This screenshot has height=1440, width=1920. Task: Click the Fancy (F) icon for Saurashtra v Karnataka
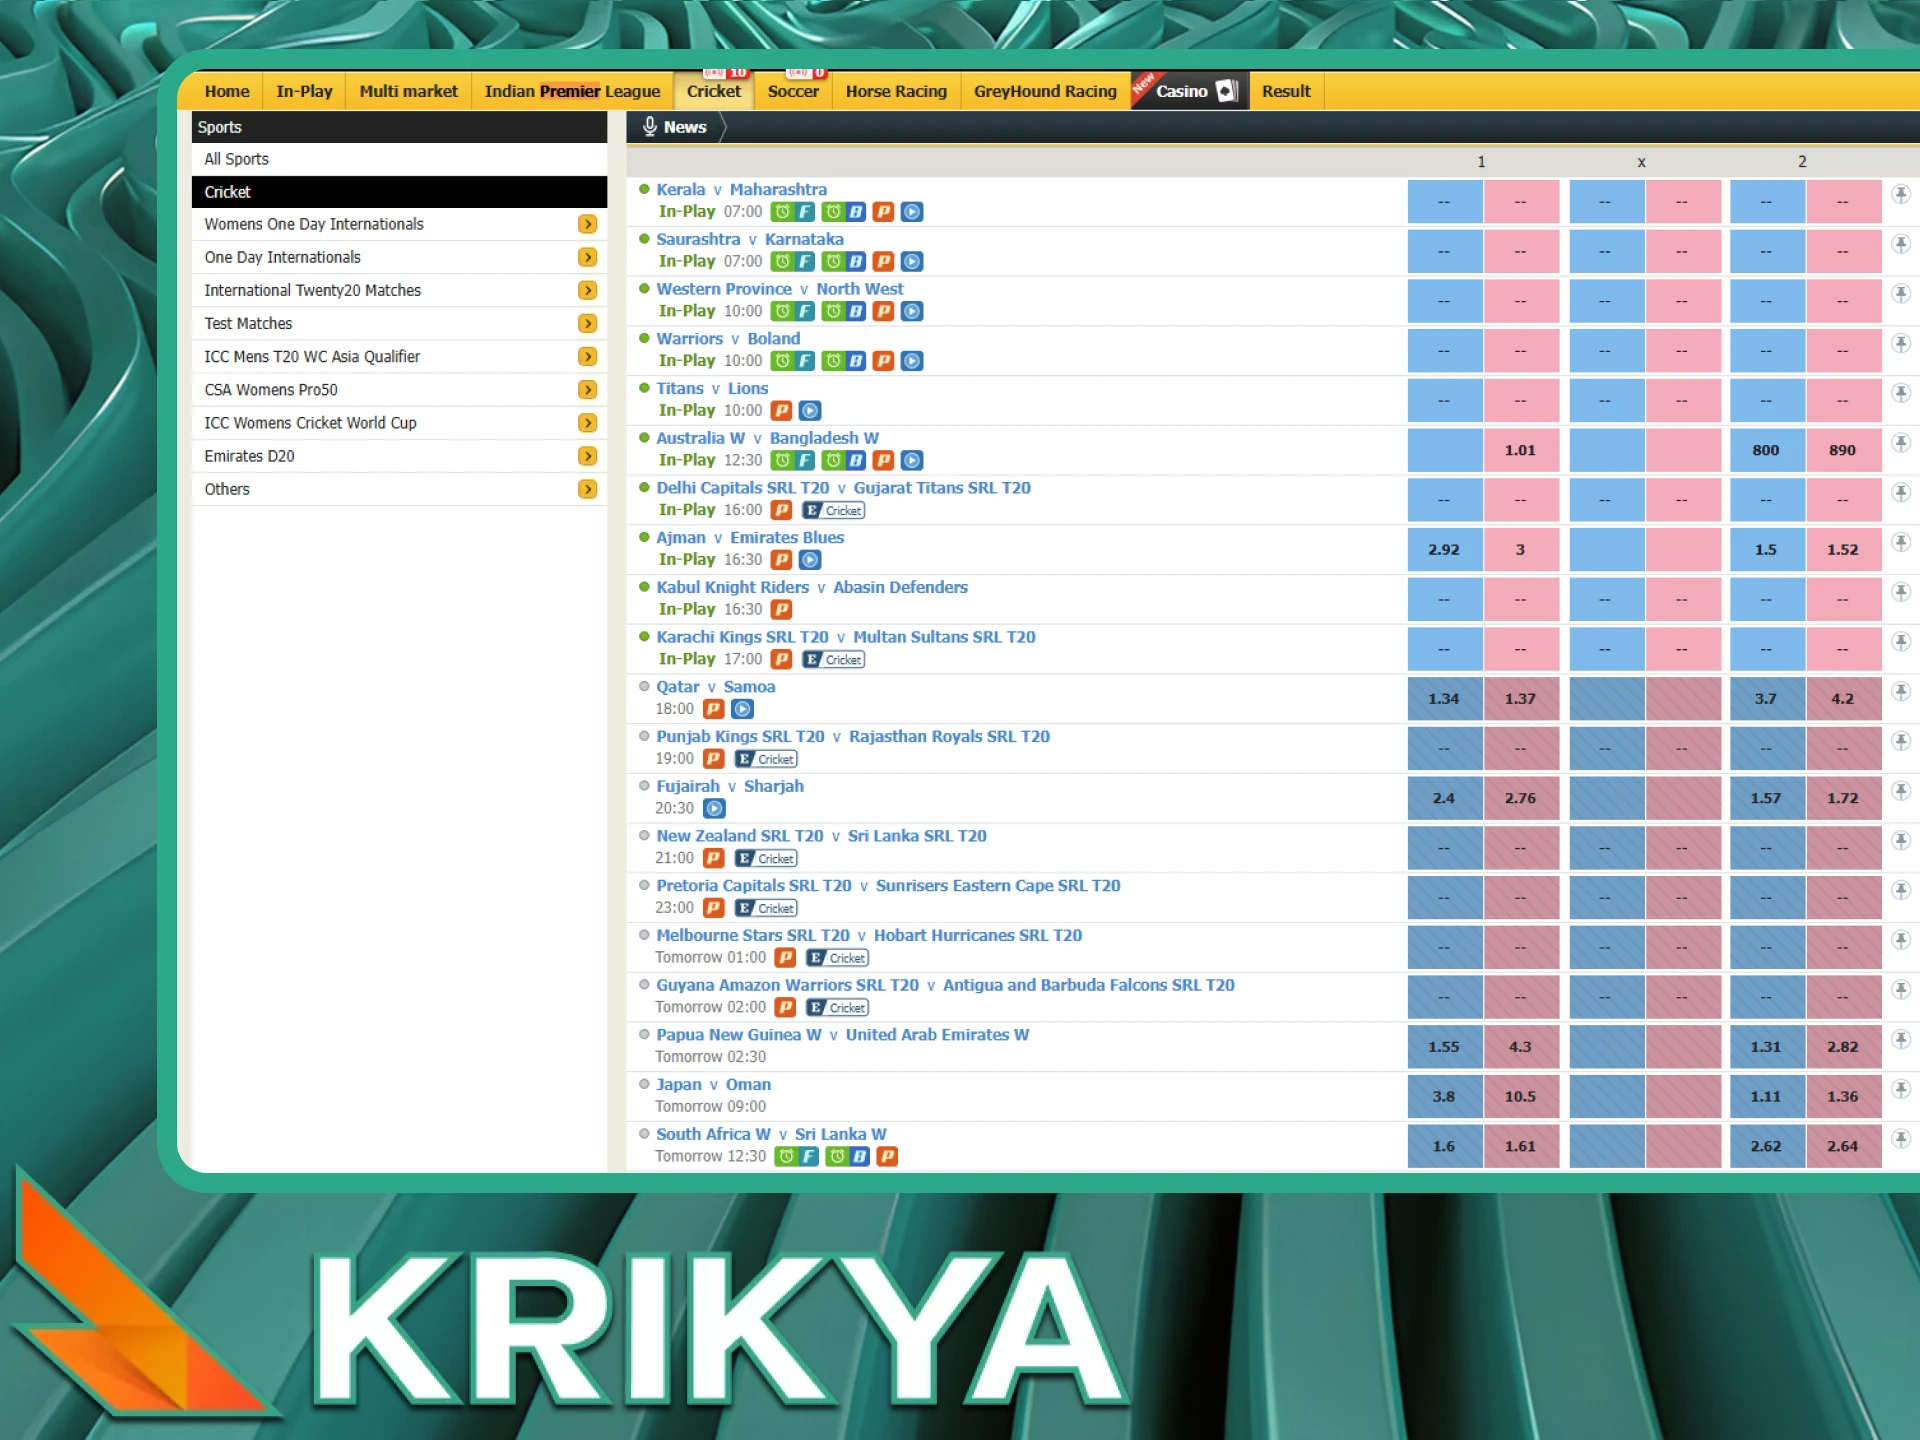coord(805,261)
